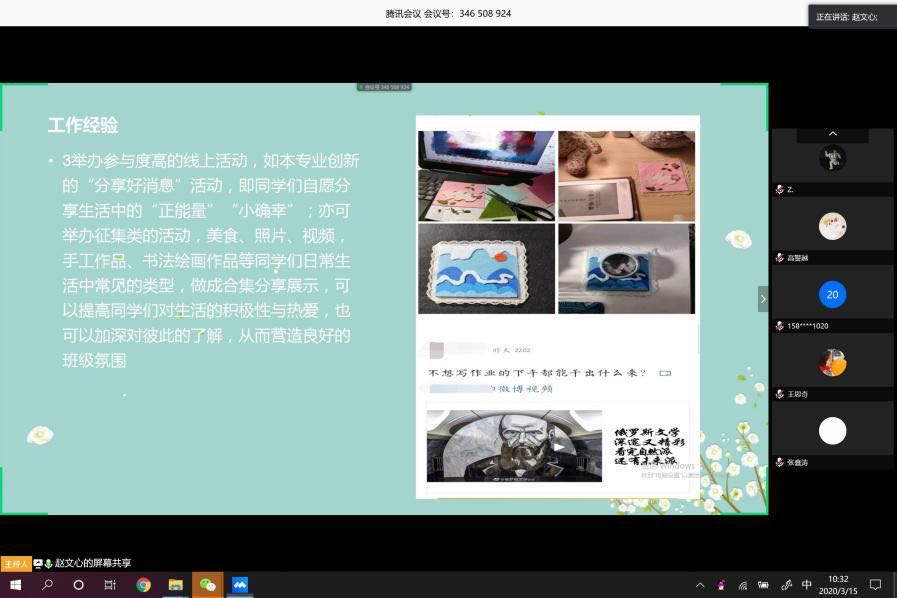Show hidden system tray icons
The image size is (897, 598).
tap(698, 585)
